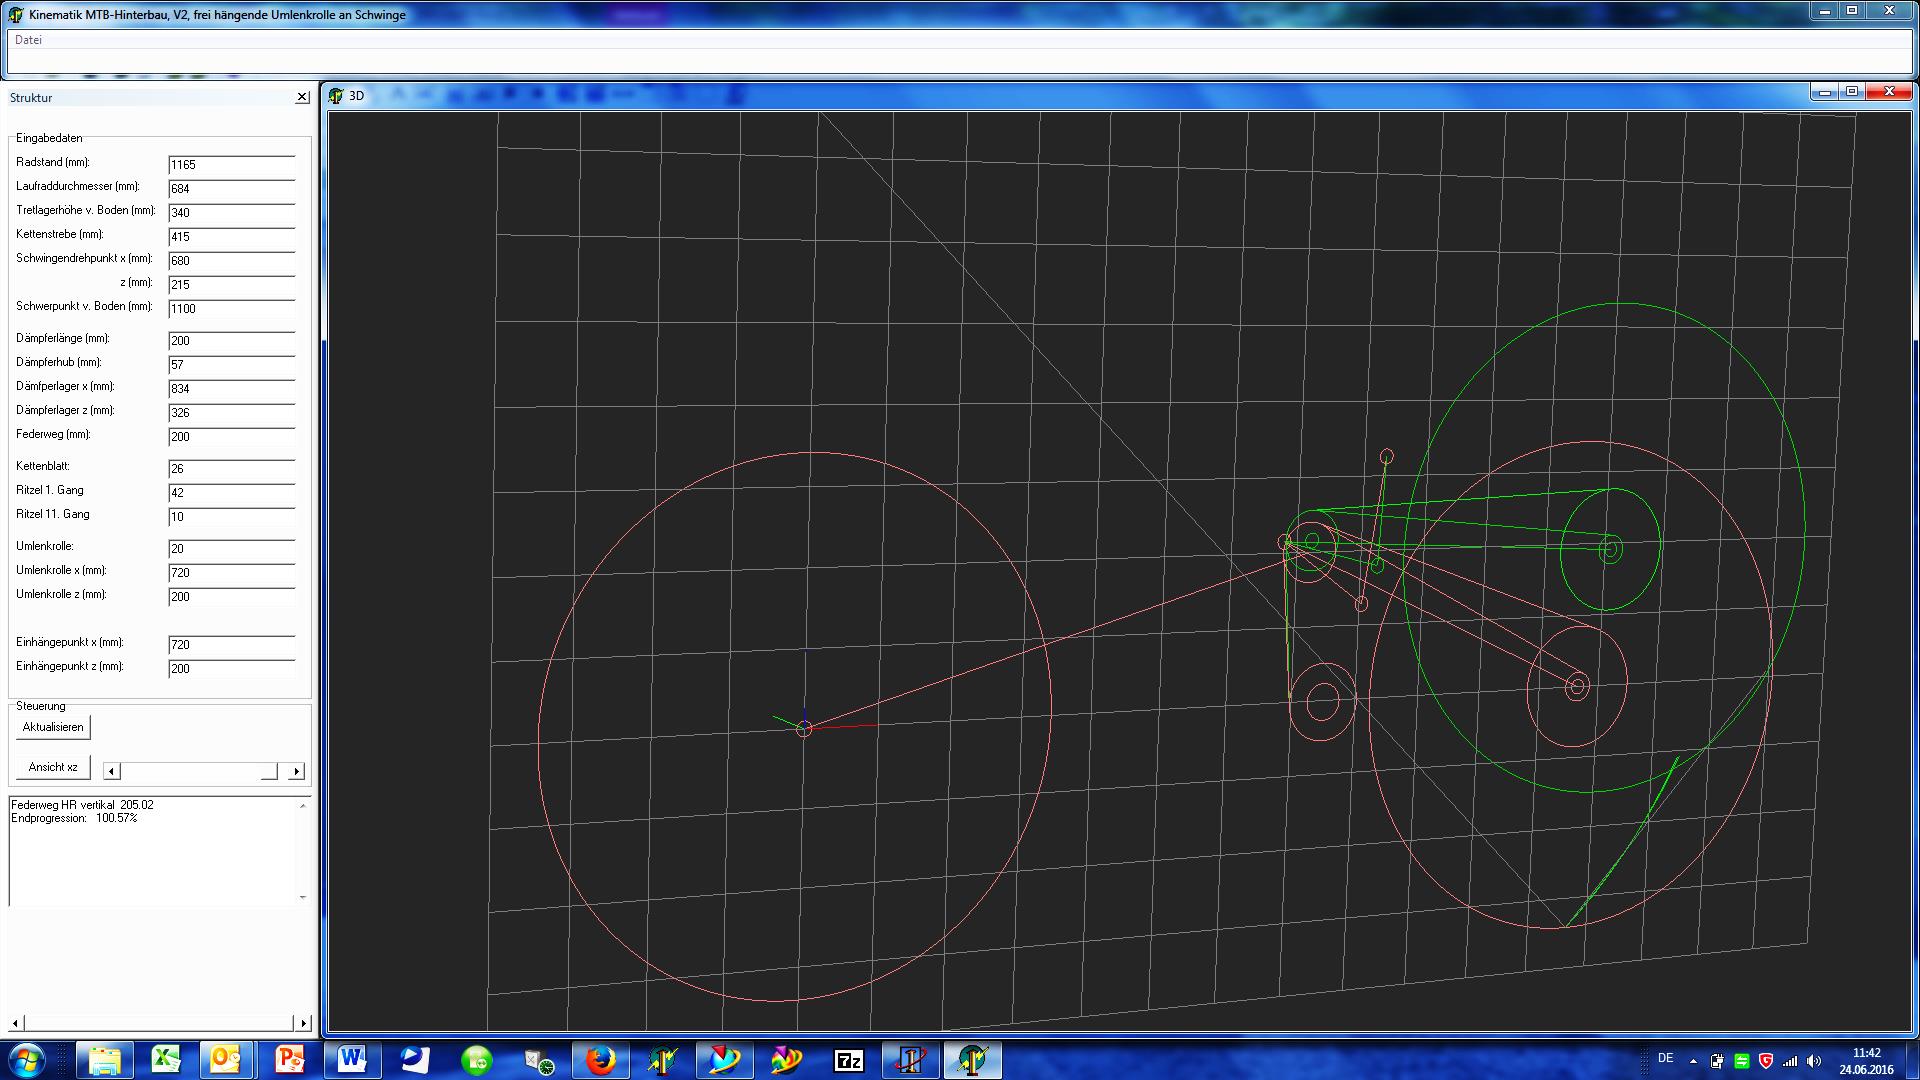Click output box scroll-up arrow
The height and width of the screenshot is (1080, 1920).
point(303,805)
